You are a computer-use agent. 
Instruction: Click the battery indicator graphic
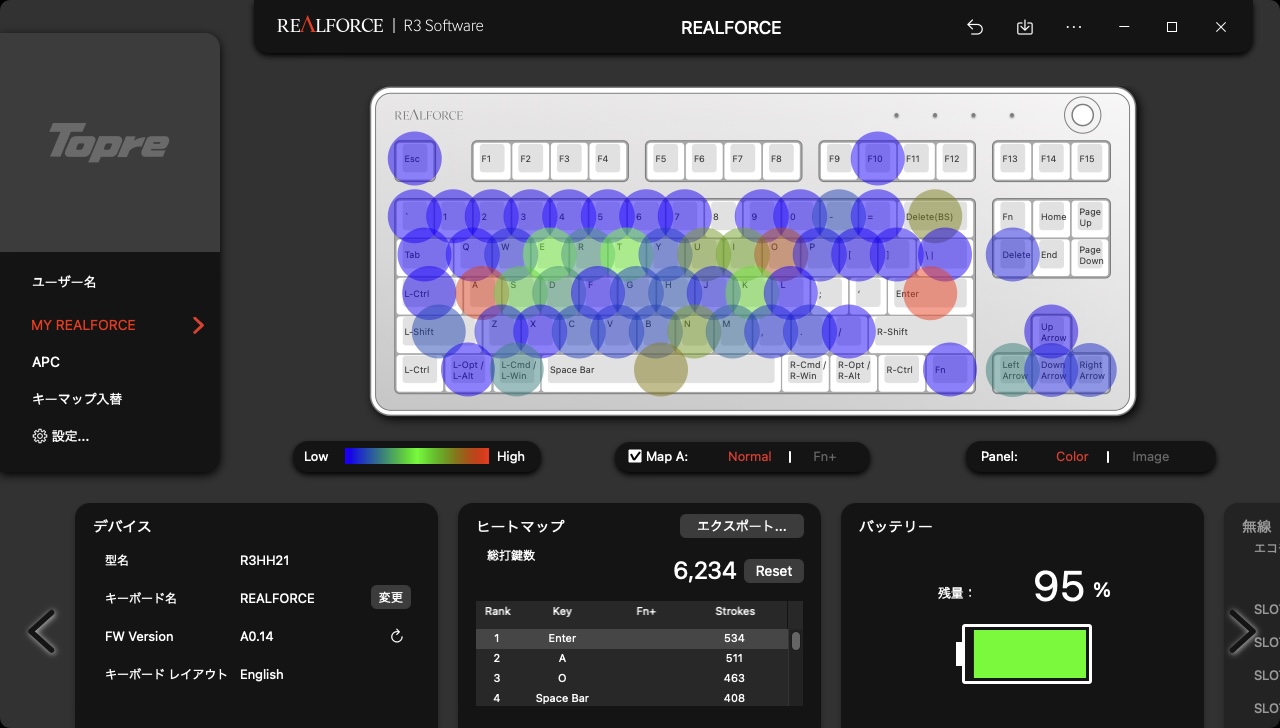click(x=1027, y=654)
